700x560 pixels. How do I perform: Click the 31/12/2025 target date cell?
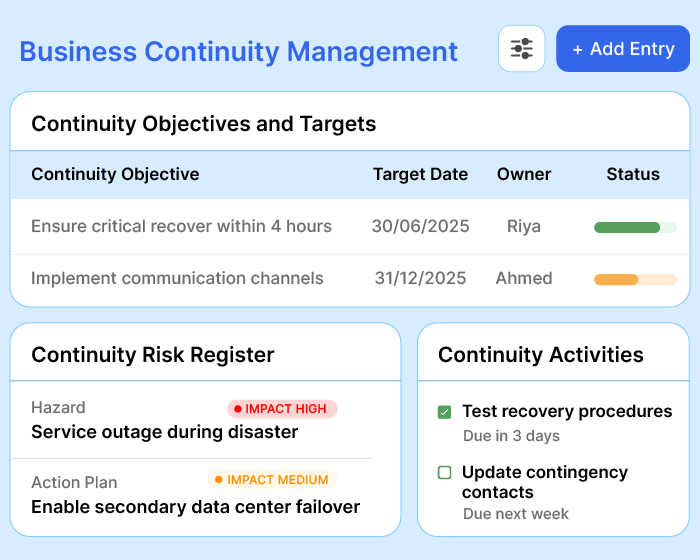coord(420,278)
